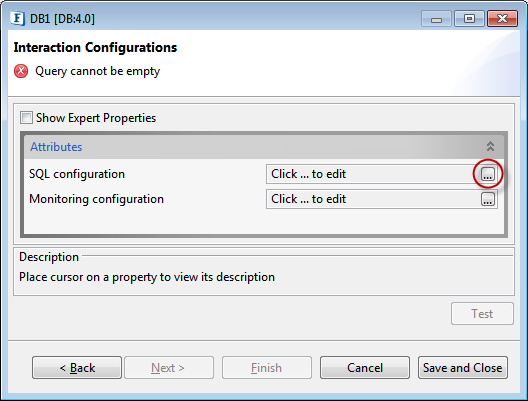528x401 pixels.
Task: Go to previous page with Back button
Action: pos(77,368)
